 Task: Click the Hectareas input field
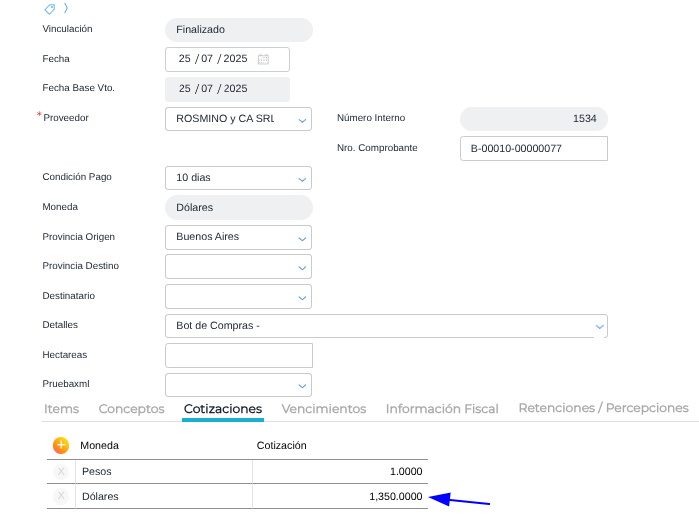pos(238,356)
